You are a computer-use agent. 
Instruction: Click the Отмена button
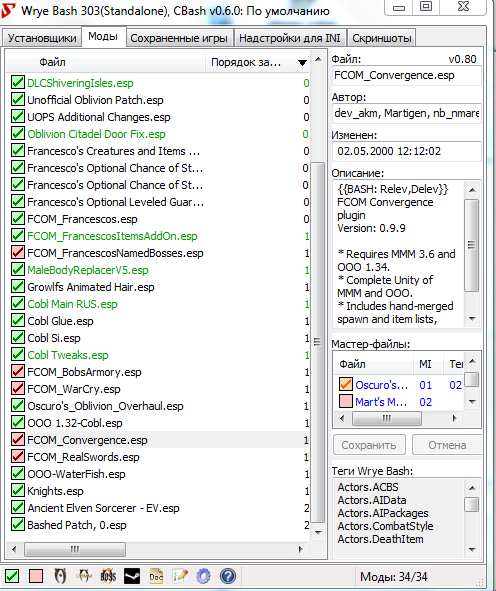tap(447, 445)
